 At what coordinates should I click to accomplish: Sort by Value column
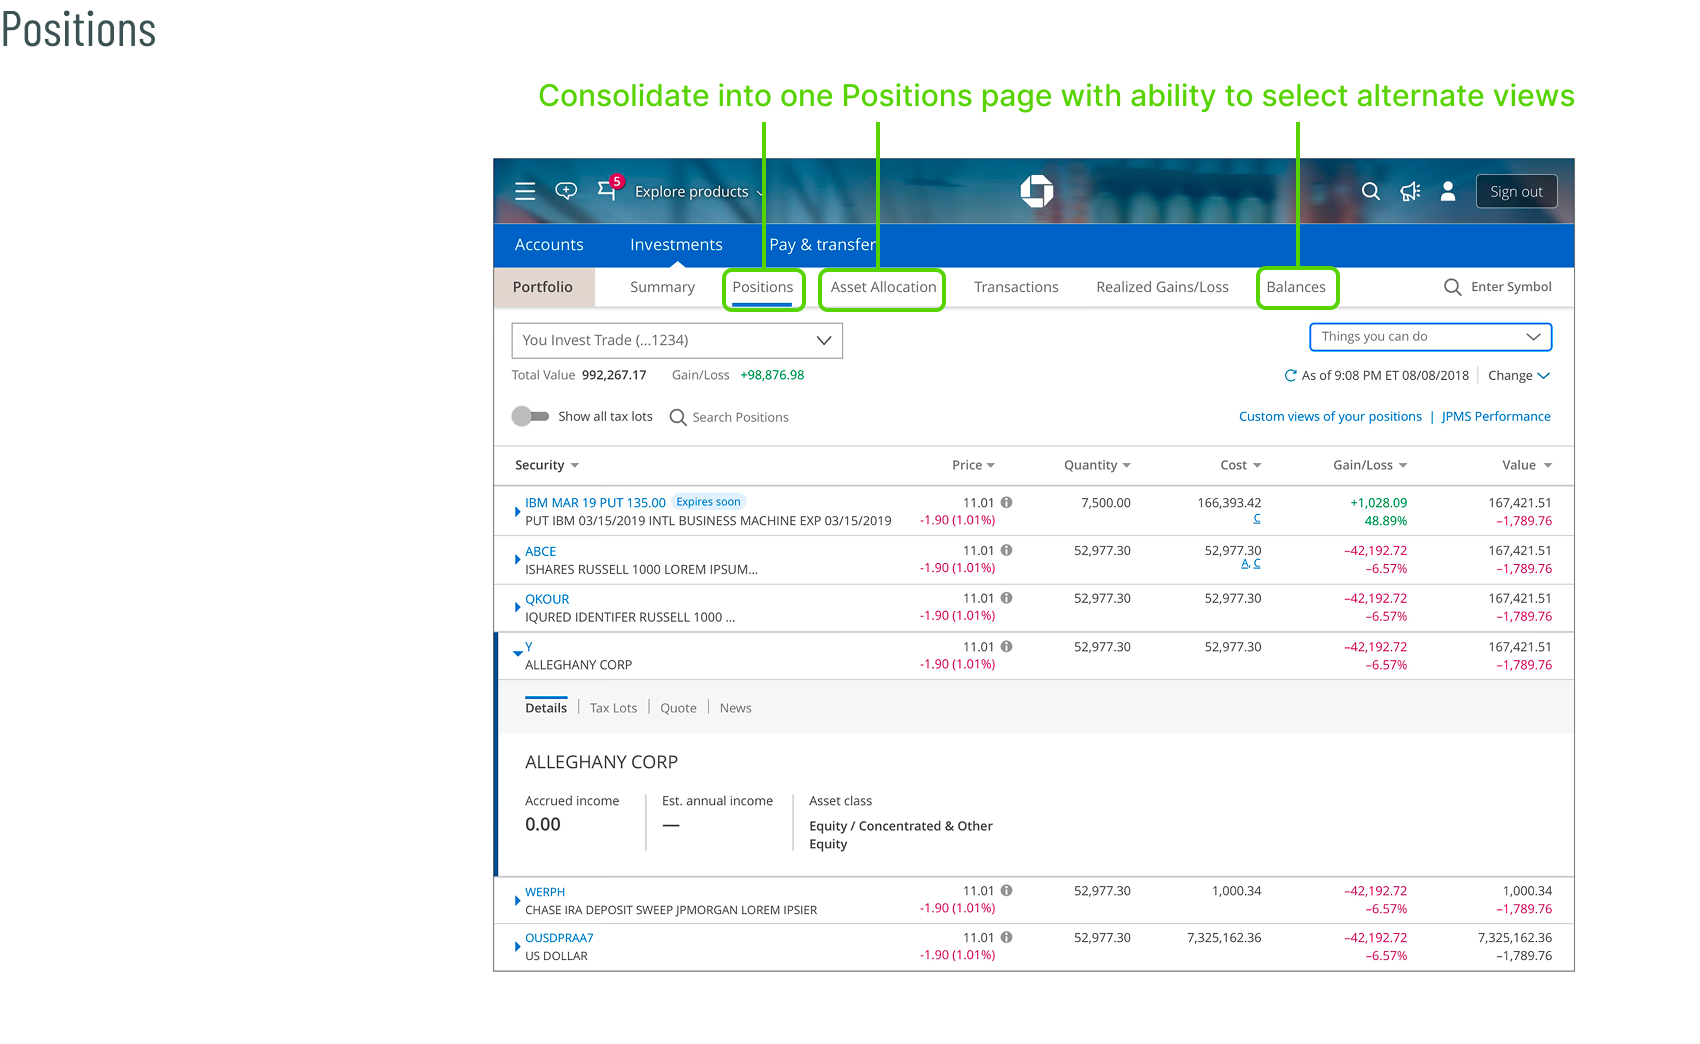click(1527, 465)
